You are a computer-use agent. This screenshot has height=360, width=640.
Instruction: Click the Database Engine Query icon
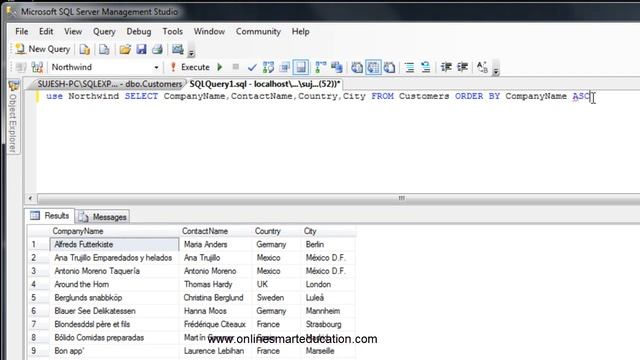pos(84,49)
